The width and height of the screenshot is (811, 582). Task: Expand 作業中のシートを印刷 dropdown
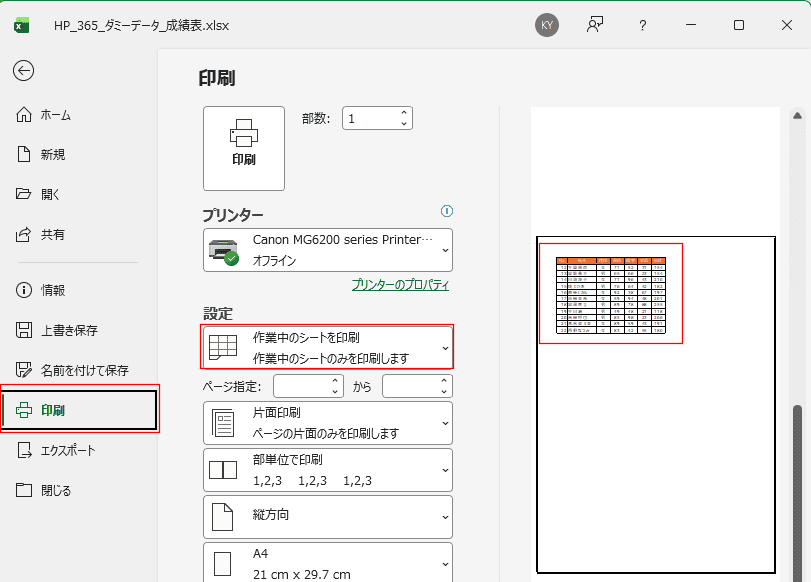(x=328, y=347)
